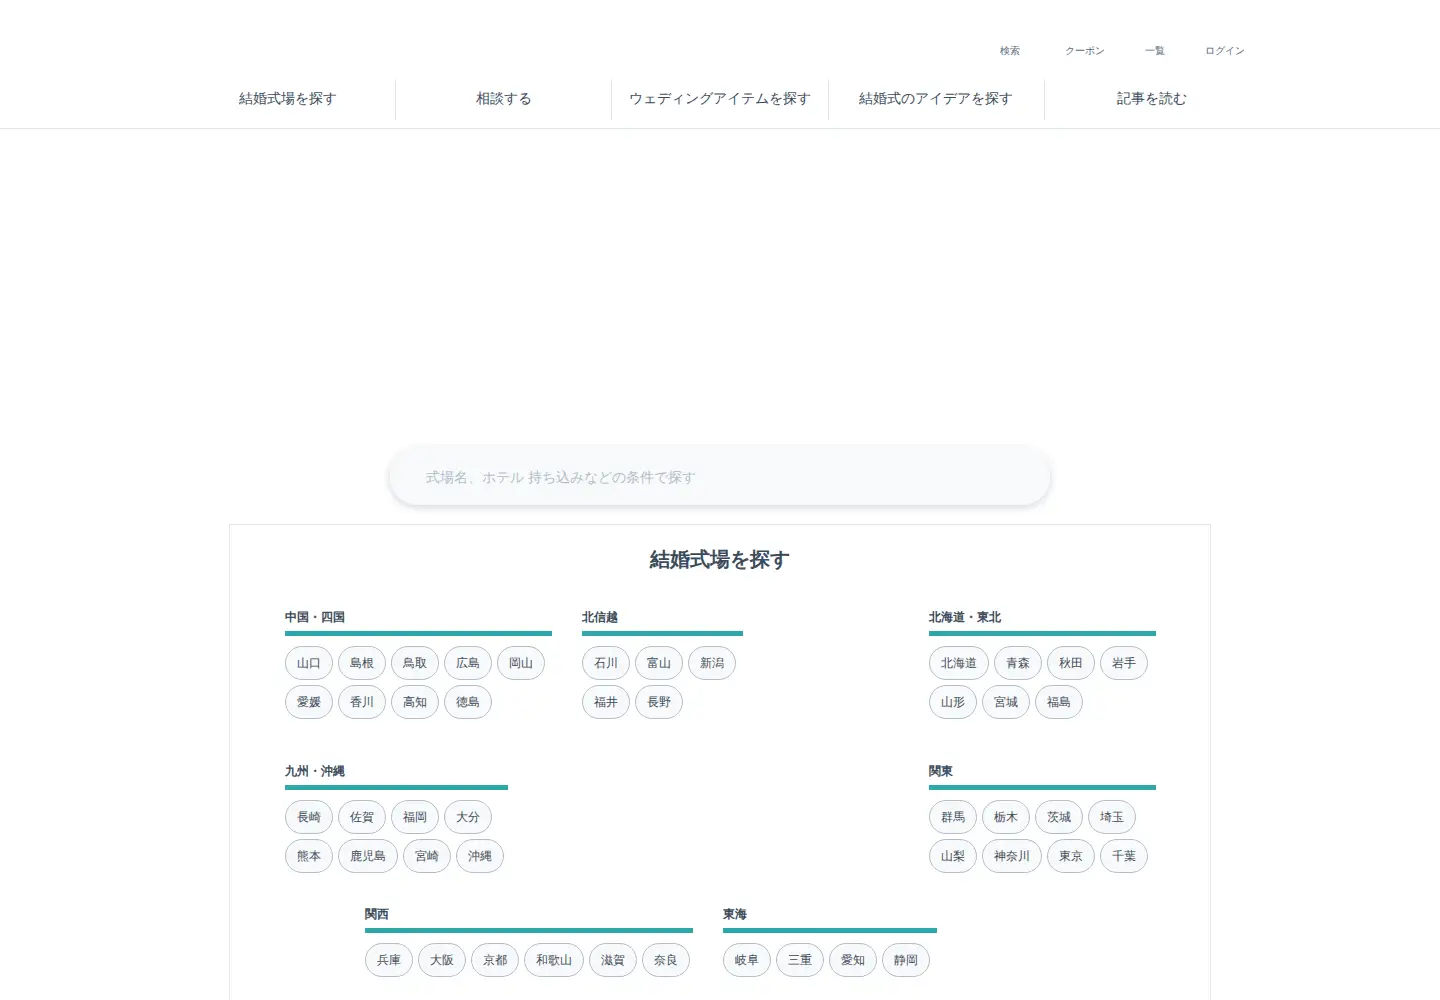The image size is (1440, 1000).
Task: Select the 高知 prefecture chip
Action: coord(415,702)
